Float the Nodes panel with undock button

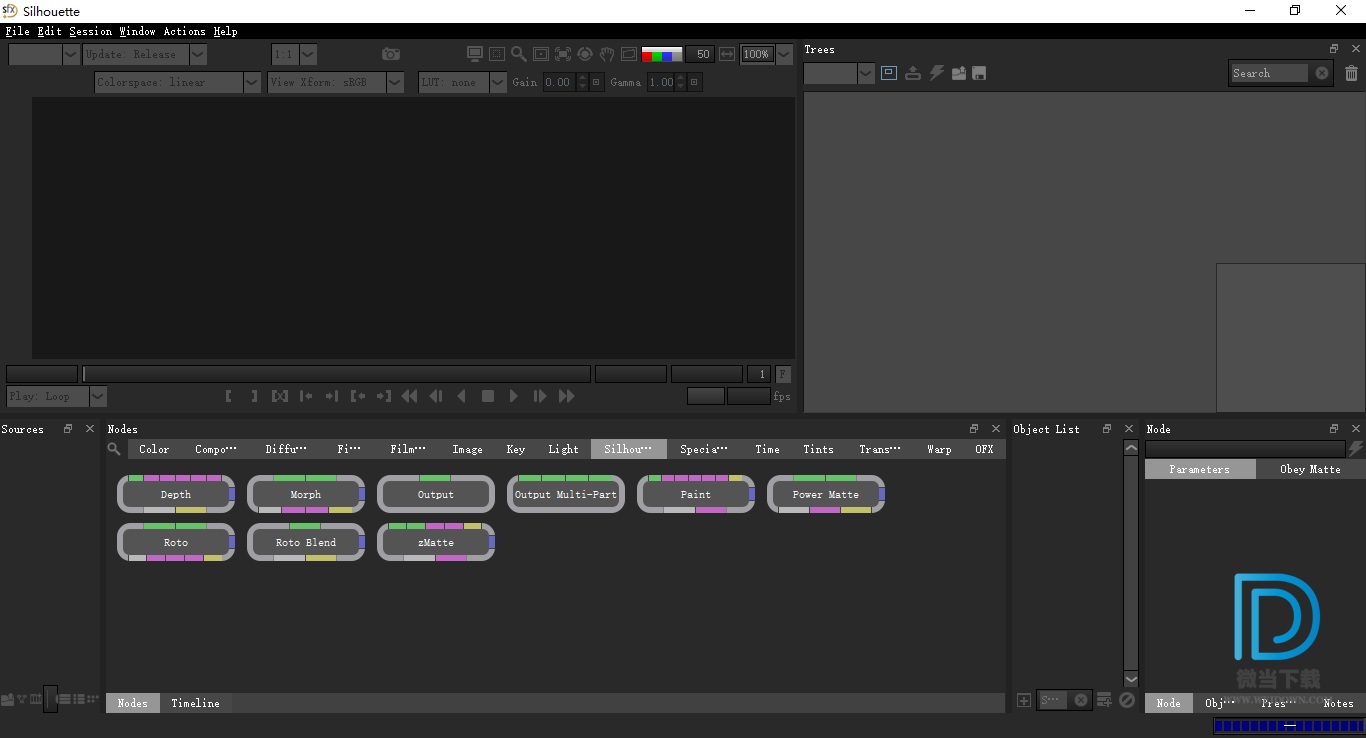coord(974,429)
